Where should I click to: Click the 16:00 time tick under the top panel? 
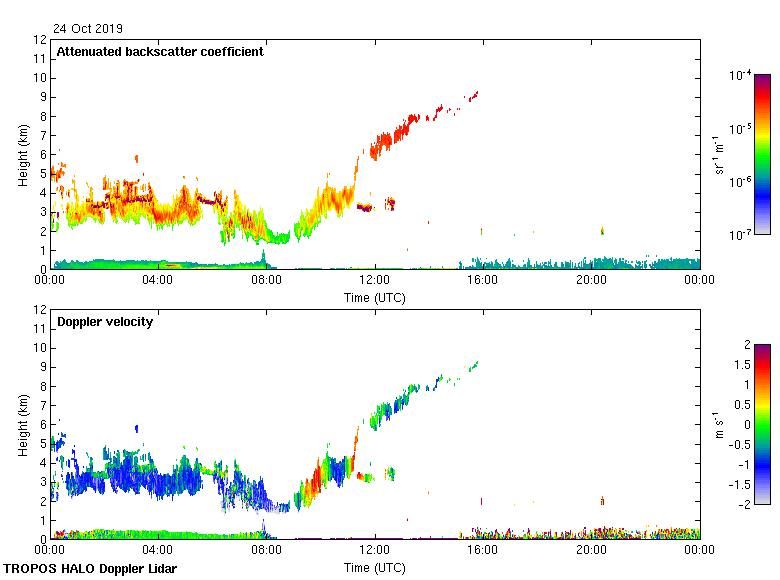(483, 281)
